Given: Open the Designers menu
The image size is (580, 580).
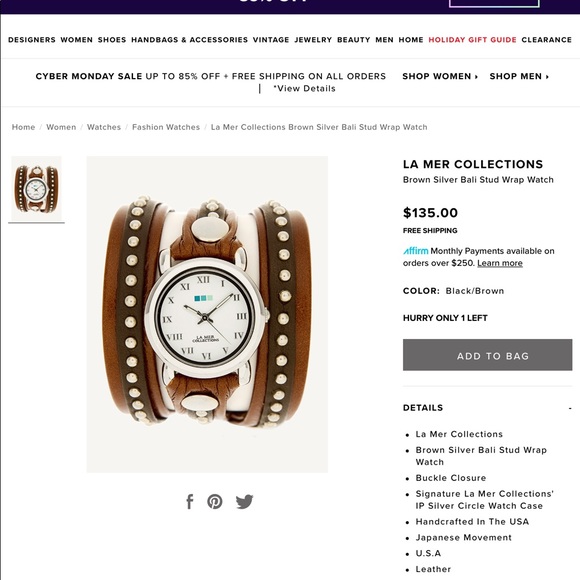Looking at the screenshot, I should (x=32, y=40).
